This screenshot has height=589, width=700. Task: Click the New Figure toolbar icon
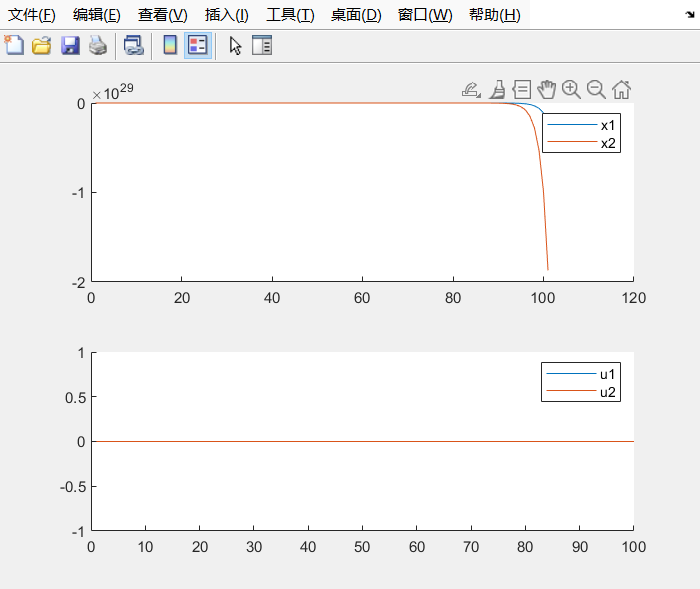tap(14, 45)
